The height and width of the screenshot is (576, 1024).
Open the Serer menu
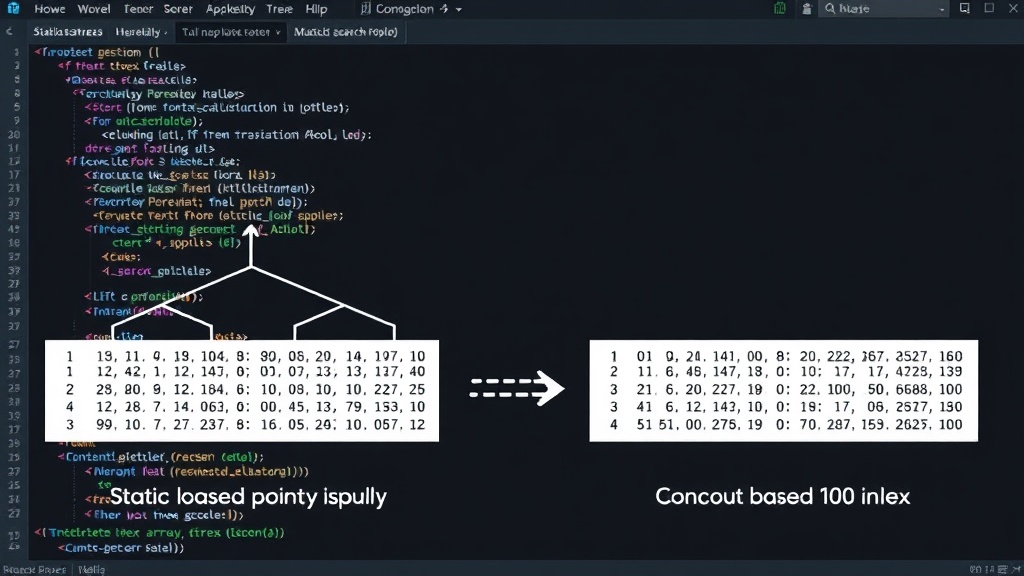[178, 9]
